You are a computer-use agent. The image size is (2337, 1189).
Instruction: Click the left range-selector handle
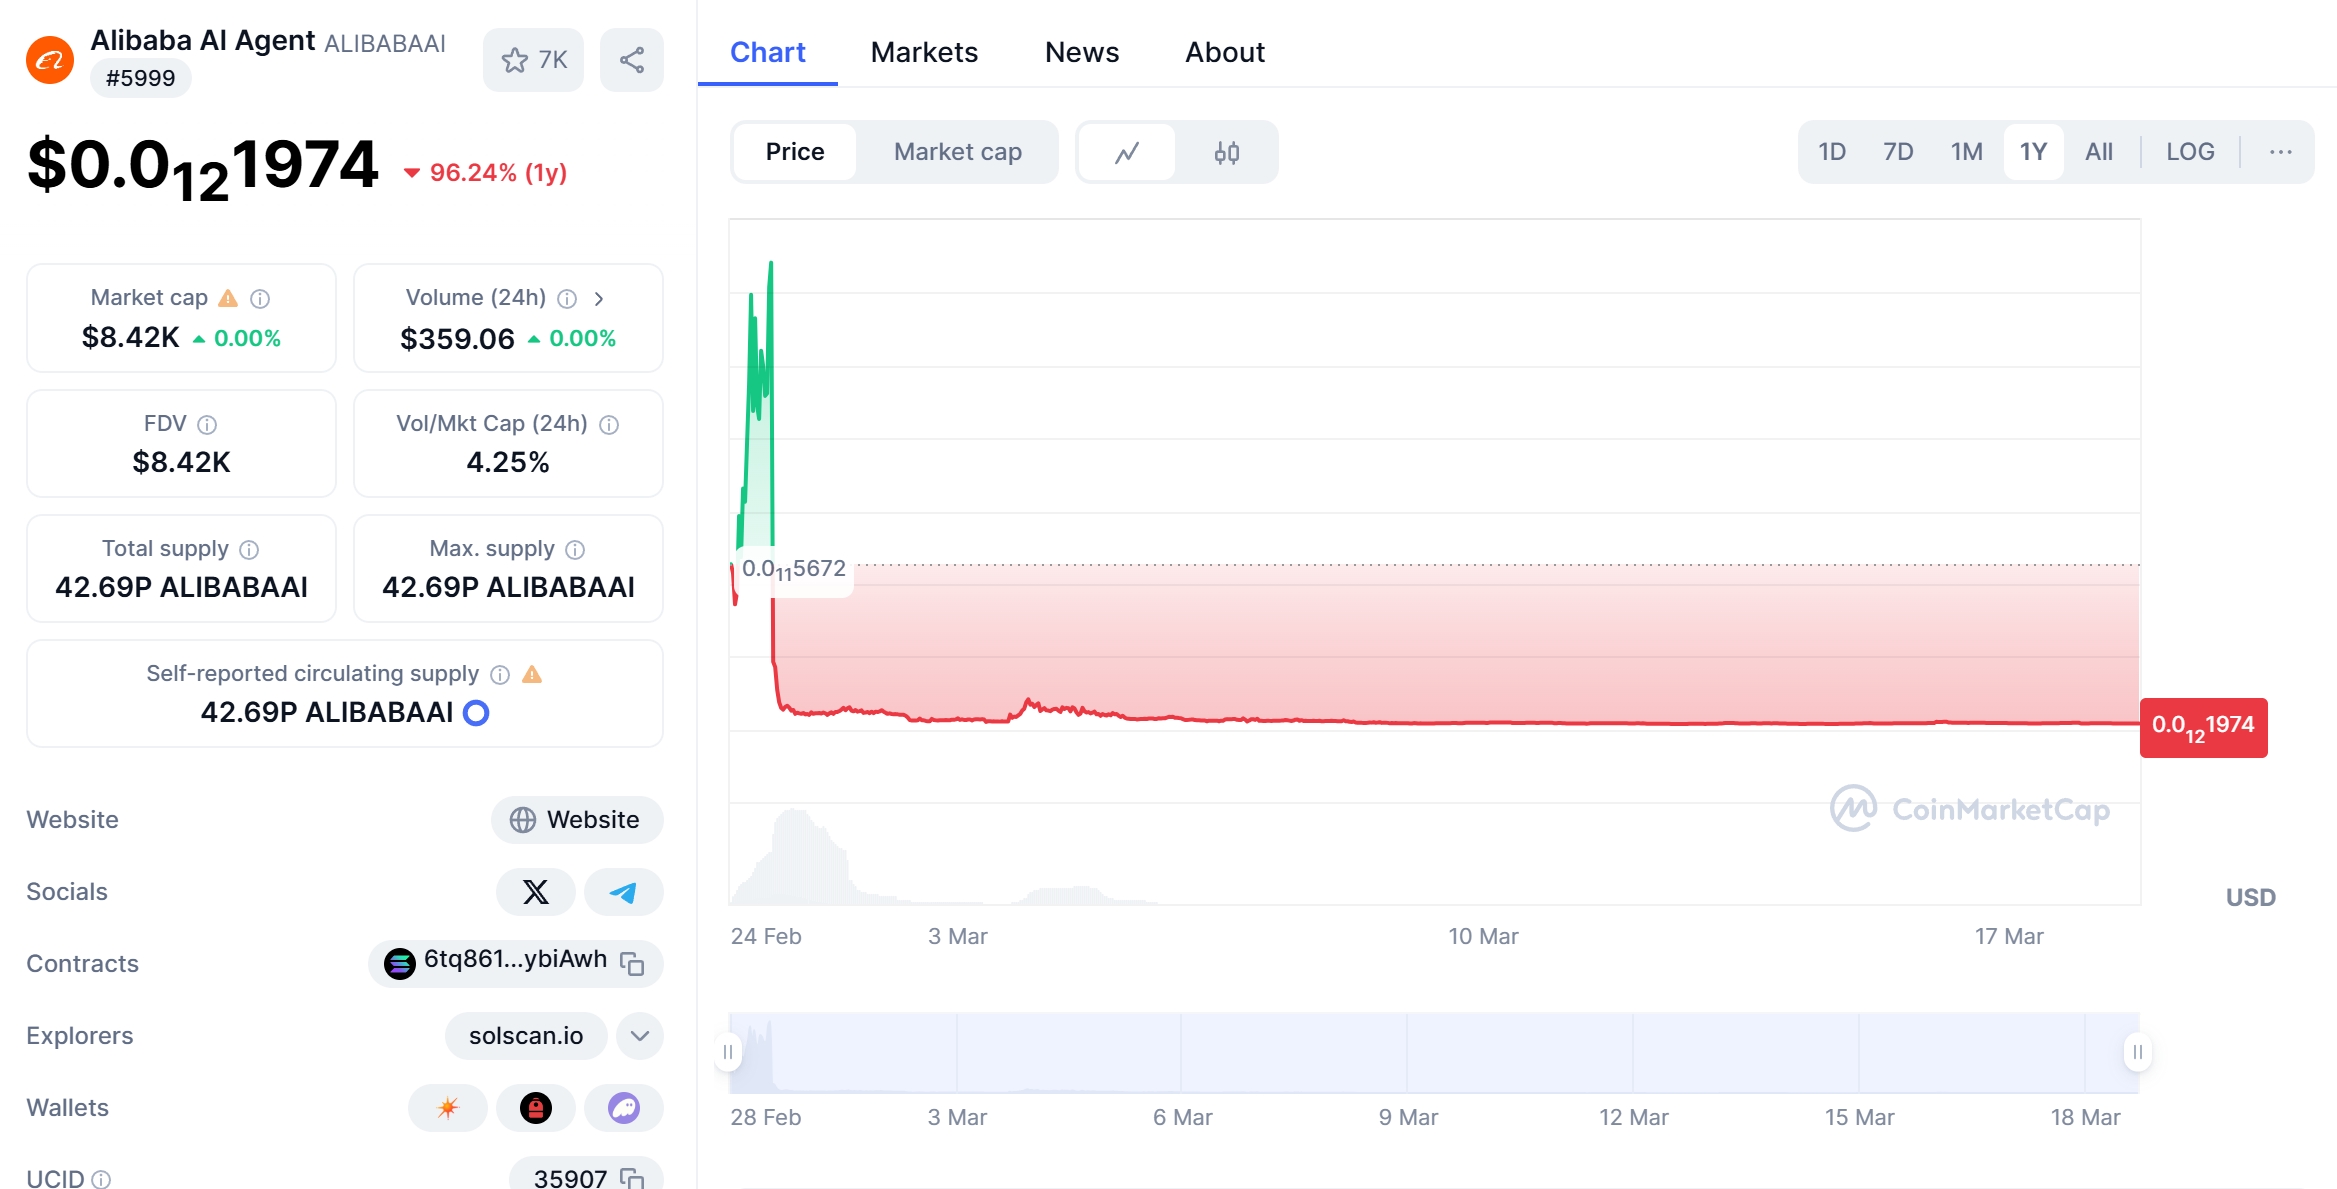(x=728, y=1052)
